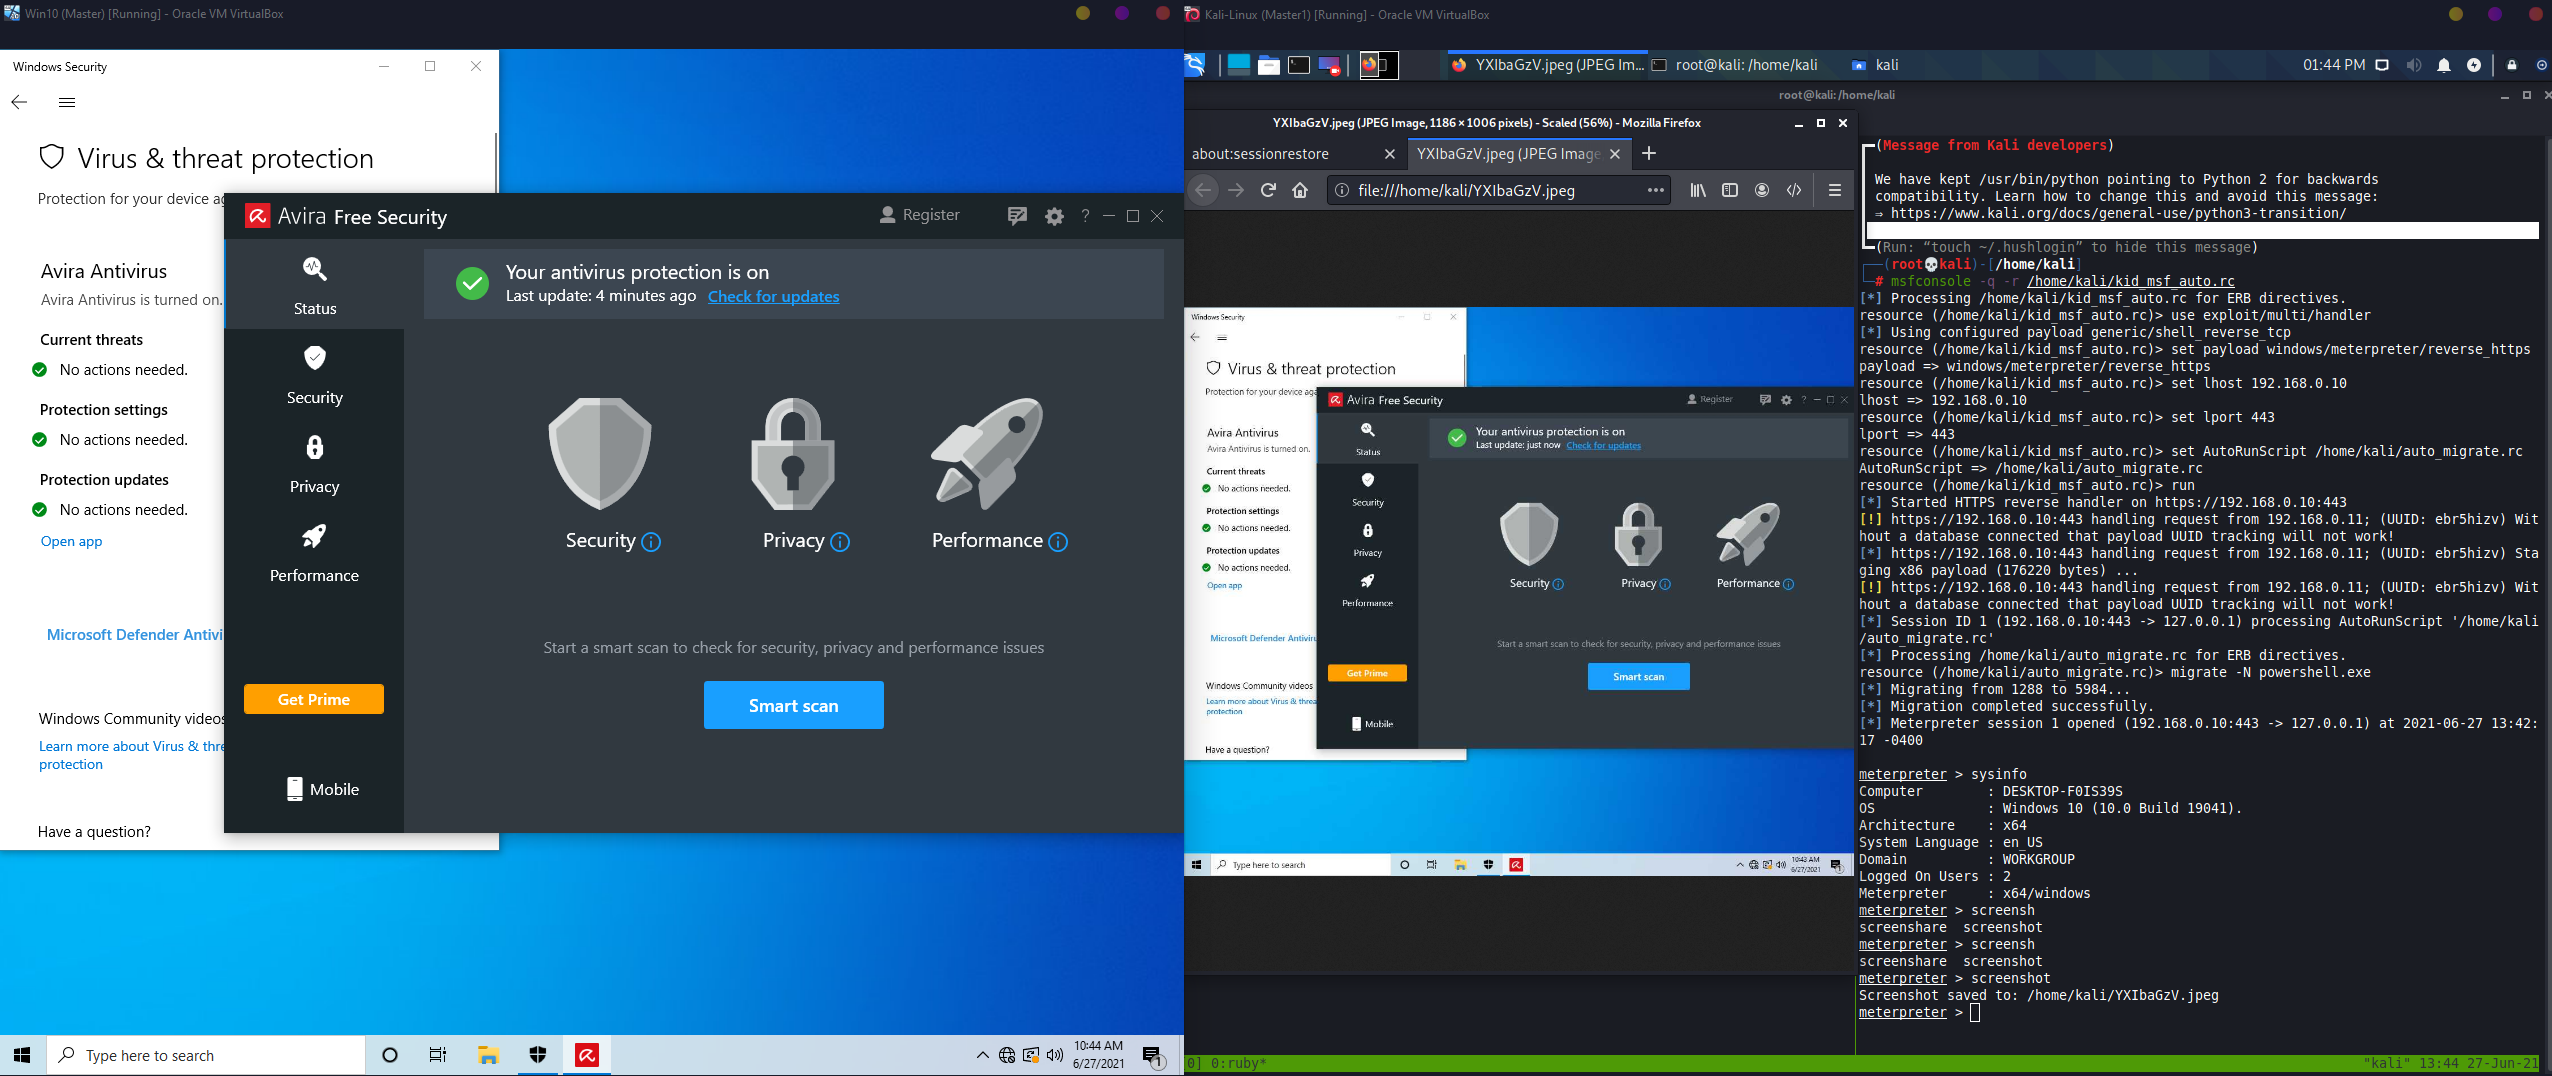This screenshot has height=1076, width=2552.
Task: Toggle Firefox sidebar
Action: [x=1730, y=190]
